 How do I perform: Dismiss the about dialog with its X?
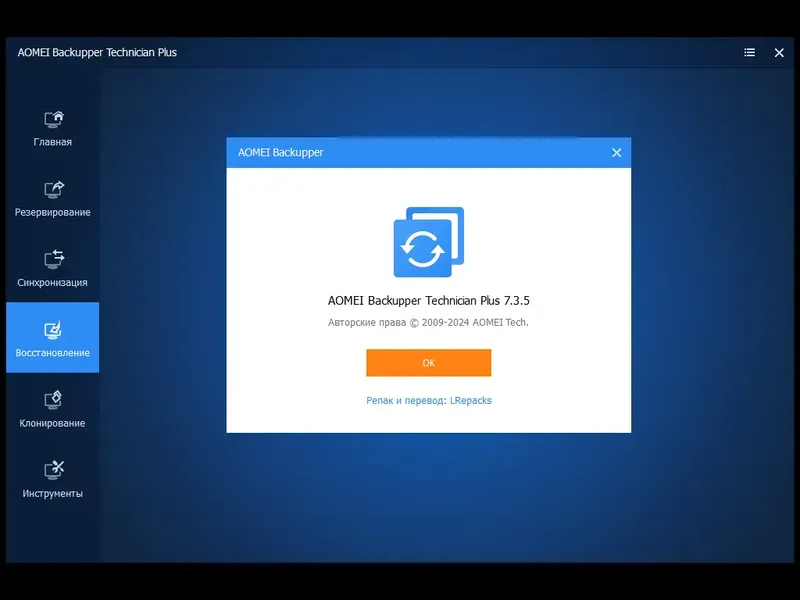pos(617,152)
